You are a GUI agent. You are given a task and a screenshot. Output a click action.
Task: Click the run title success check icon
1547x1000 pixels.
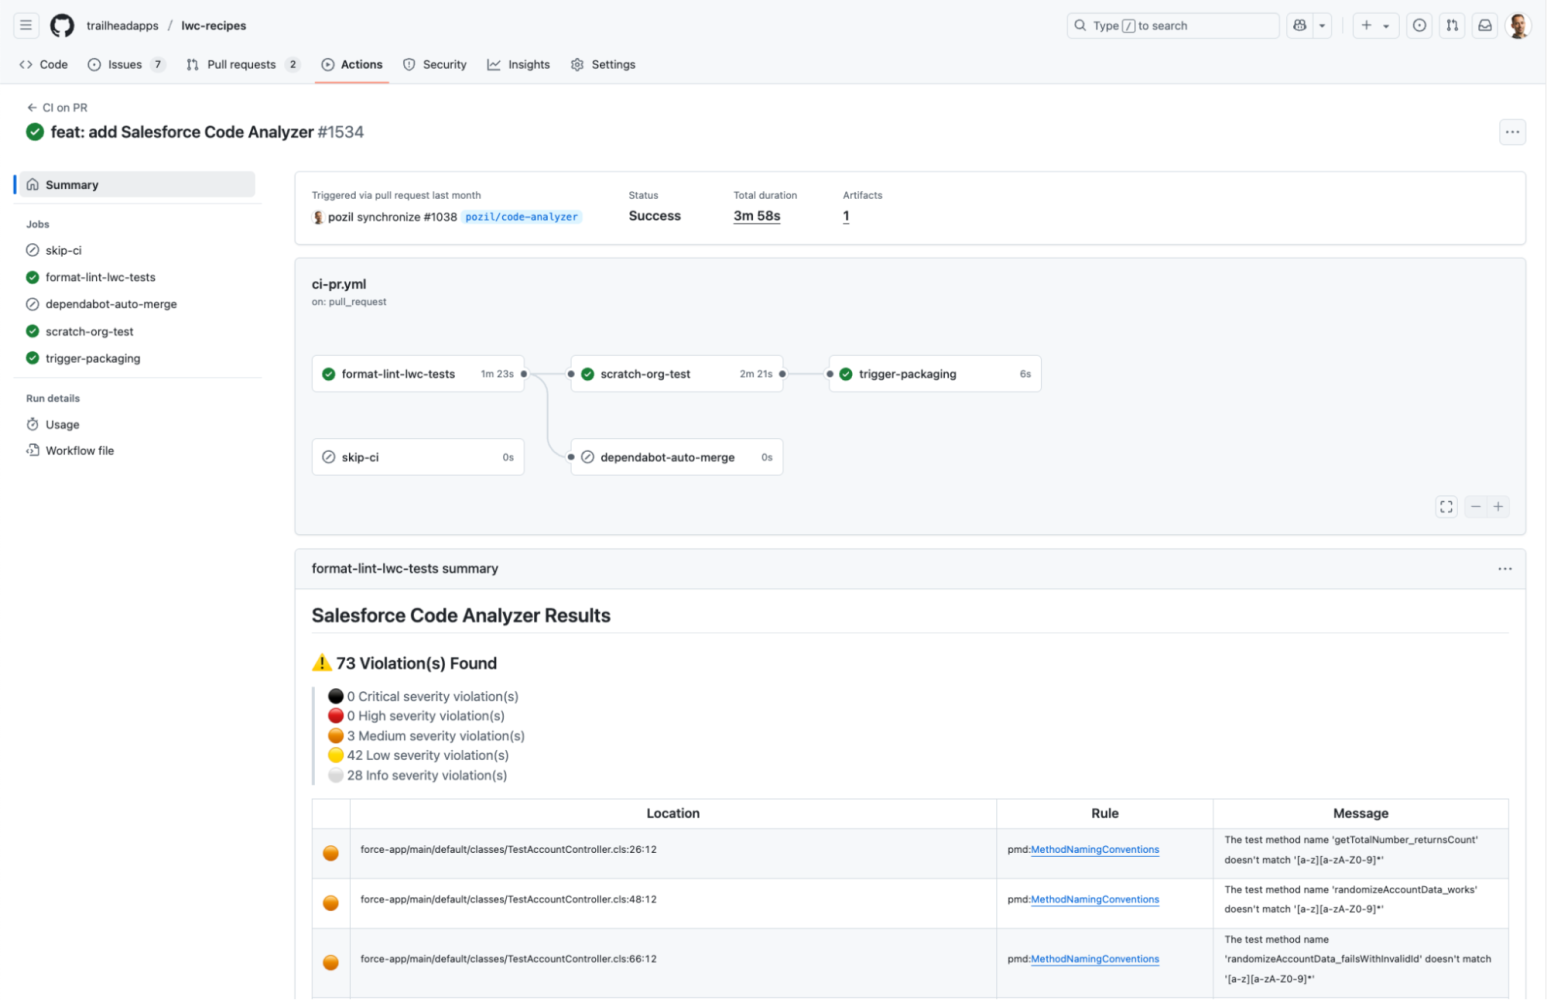coord(35,132)
